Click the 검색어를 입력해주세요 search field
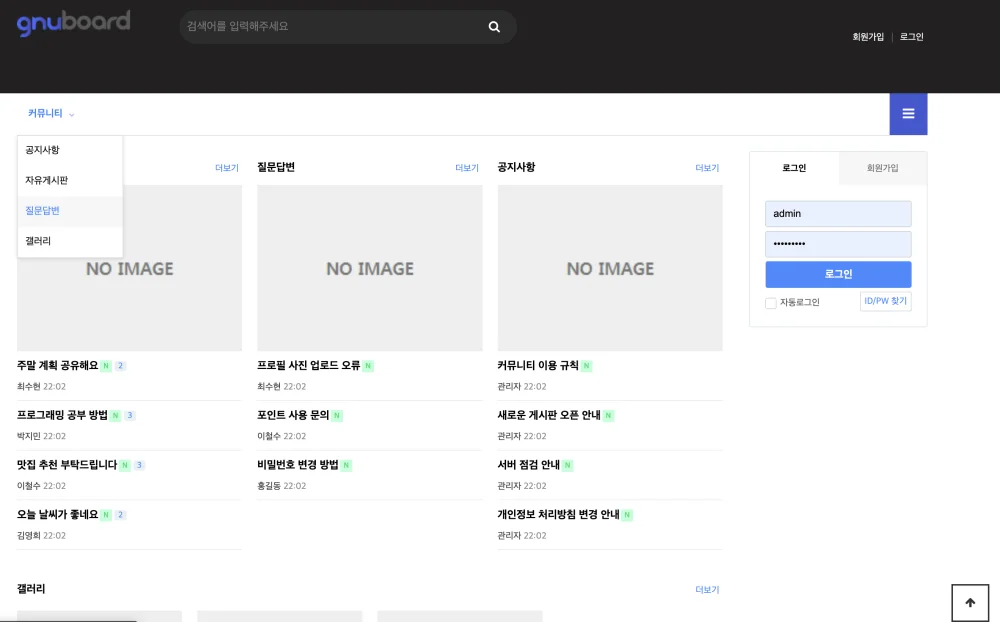The width and height of the screenshot is (1000, 622). pyautogui.click(x=332, y=27)
